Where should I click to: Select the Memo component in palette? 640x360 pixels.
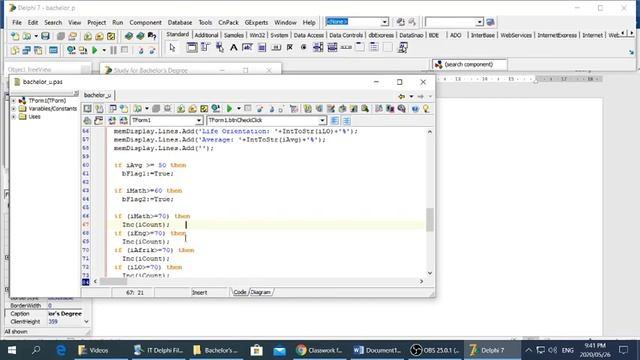tap(262, 48)
